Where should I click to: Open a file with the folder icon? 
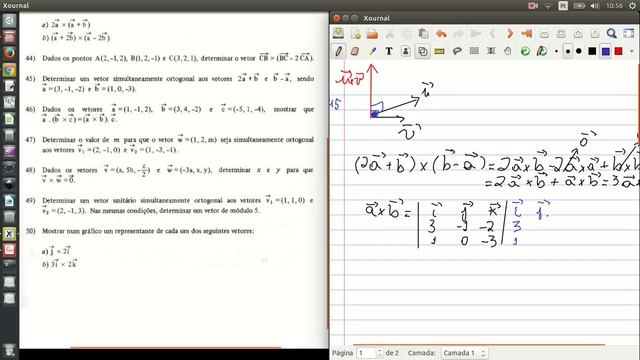[x=372, y=33]
